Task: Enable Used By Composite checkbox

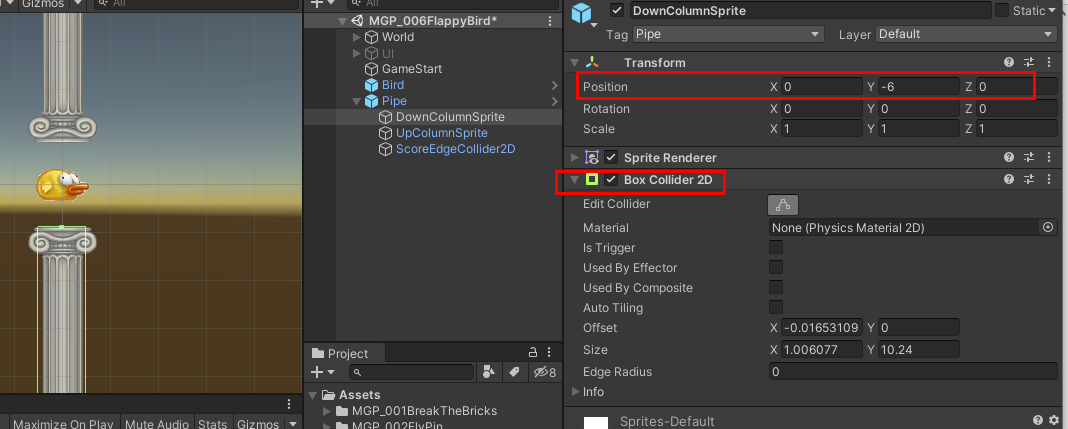Action: point(776,287)
